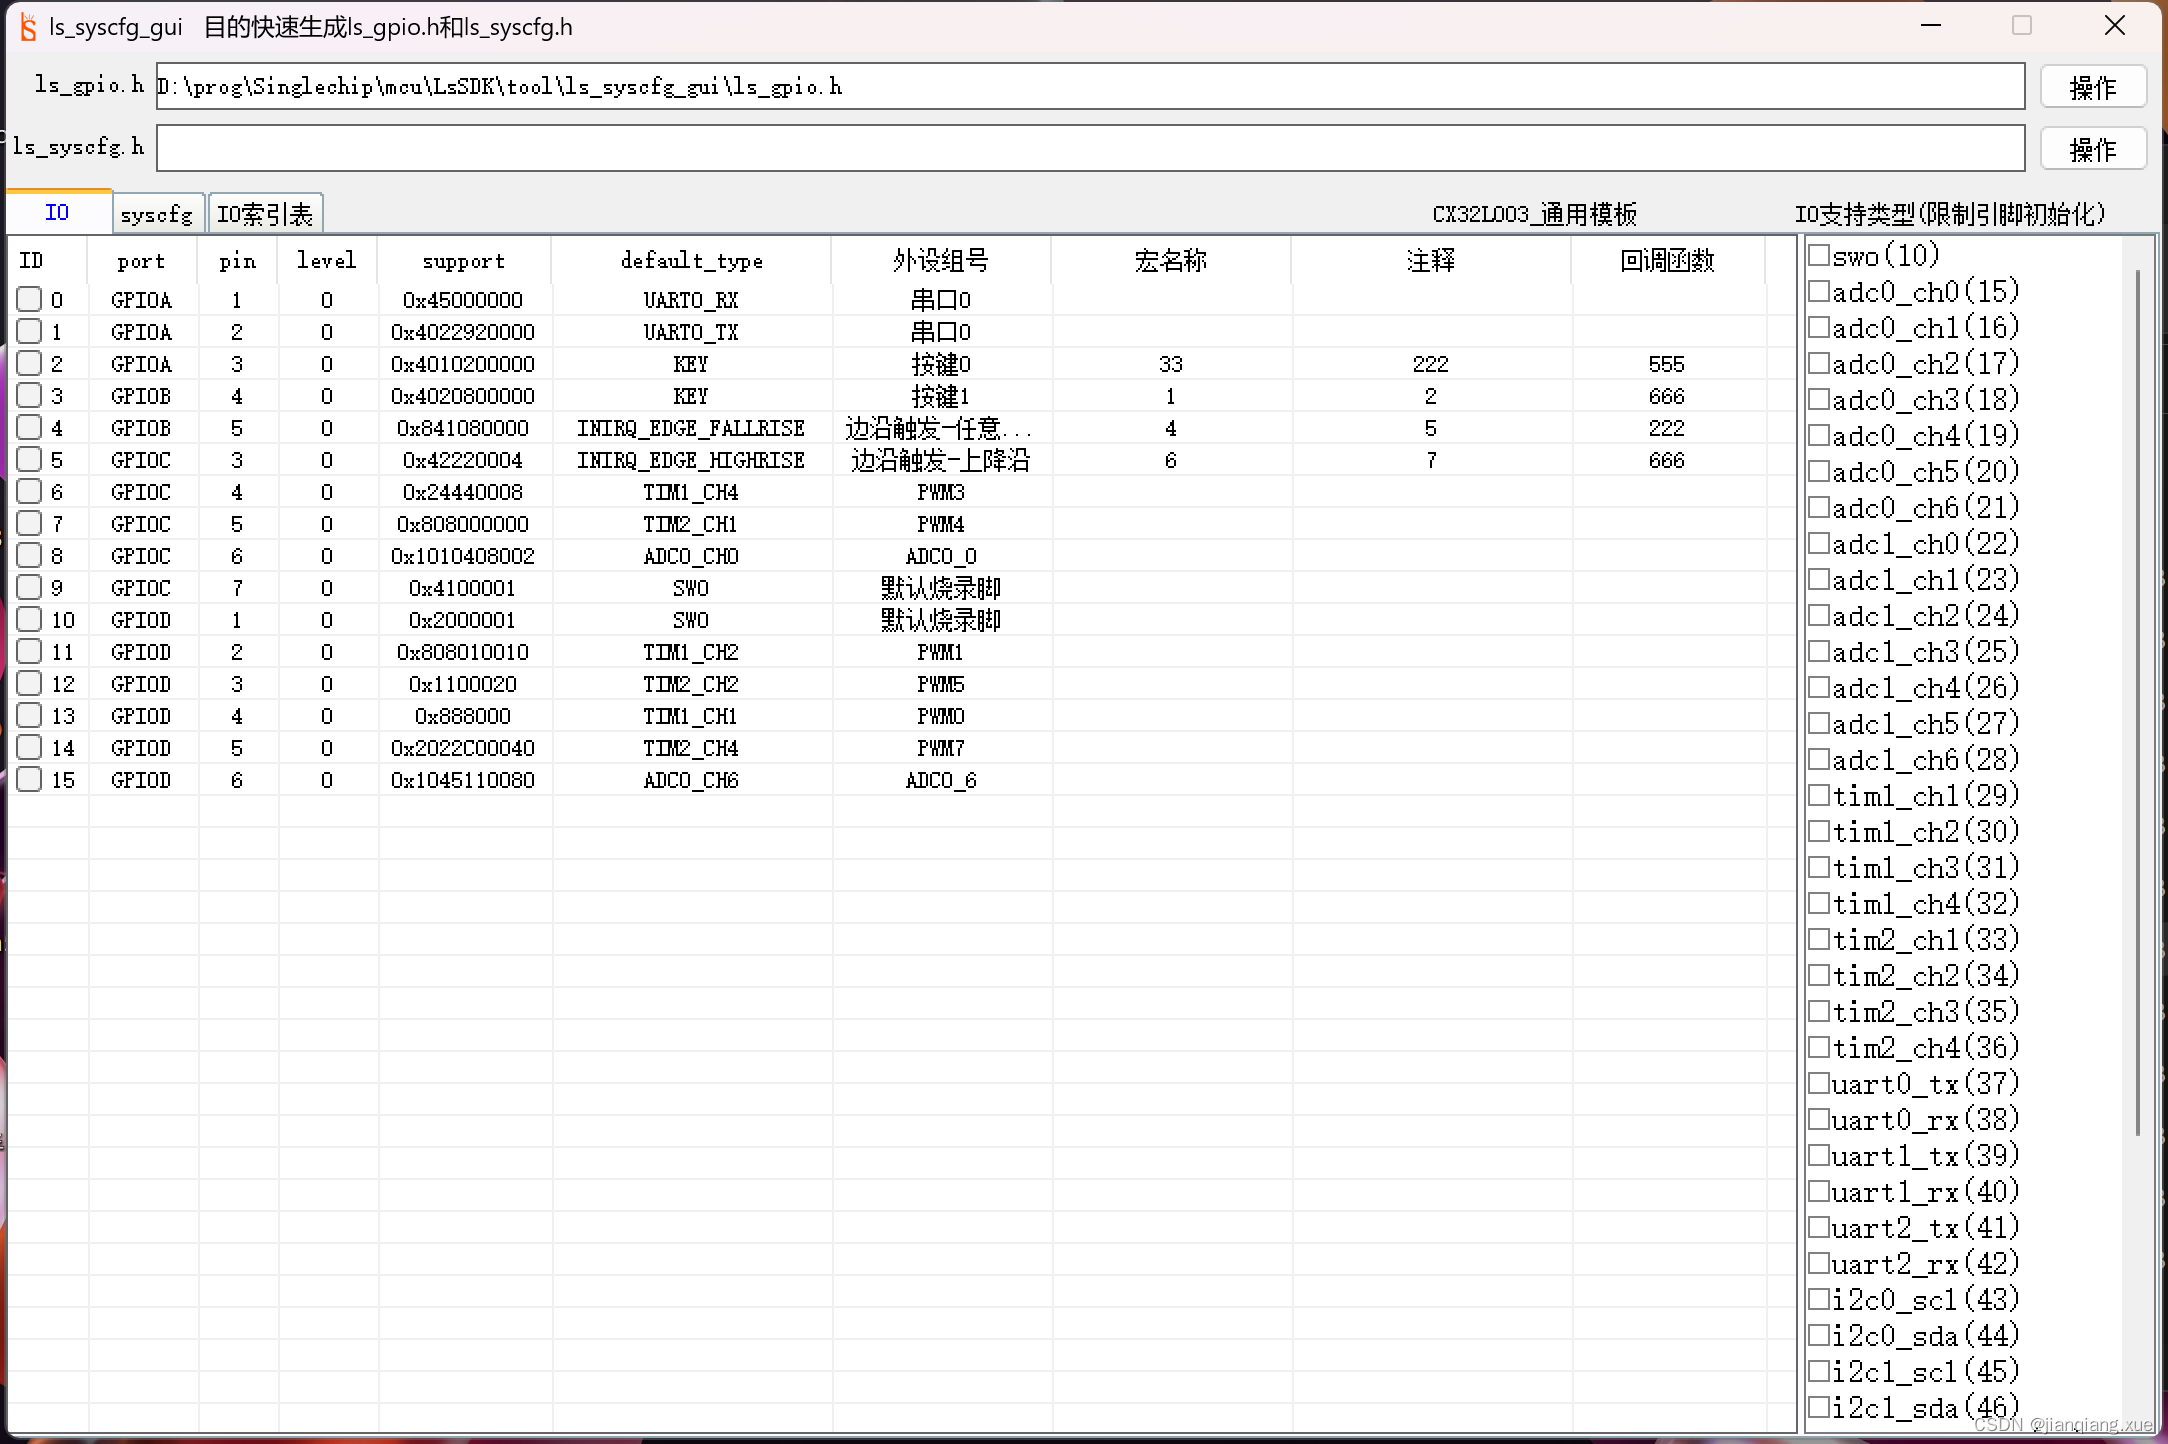Click the 宏名称 column header
Image resolution: width=2168 pixels, height=1444 pixels.
coord(1171,261)
